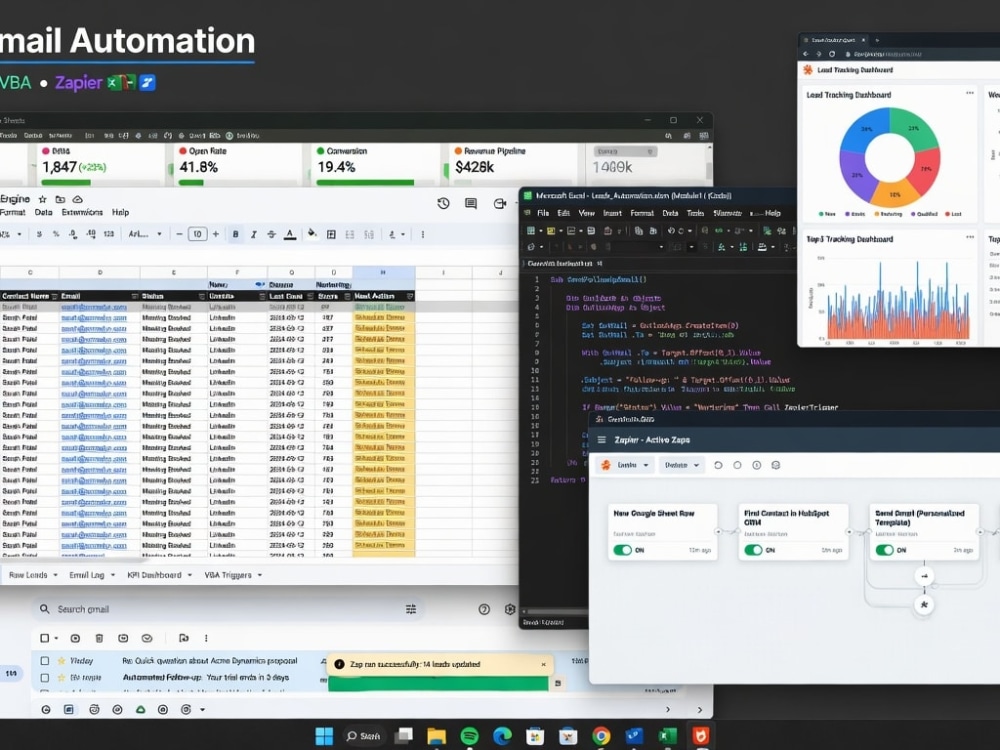Toggle the Send Email Personalized Template zap

(885, 550)
